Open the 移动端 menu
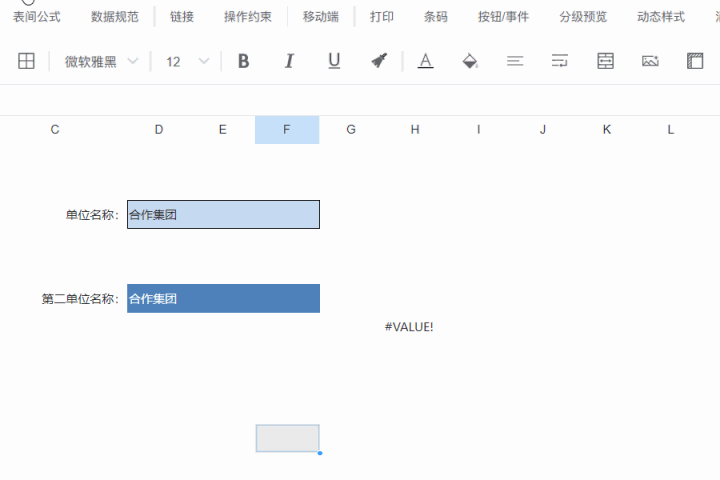720x480 pixels. coord(321,17)
